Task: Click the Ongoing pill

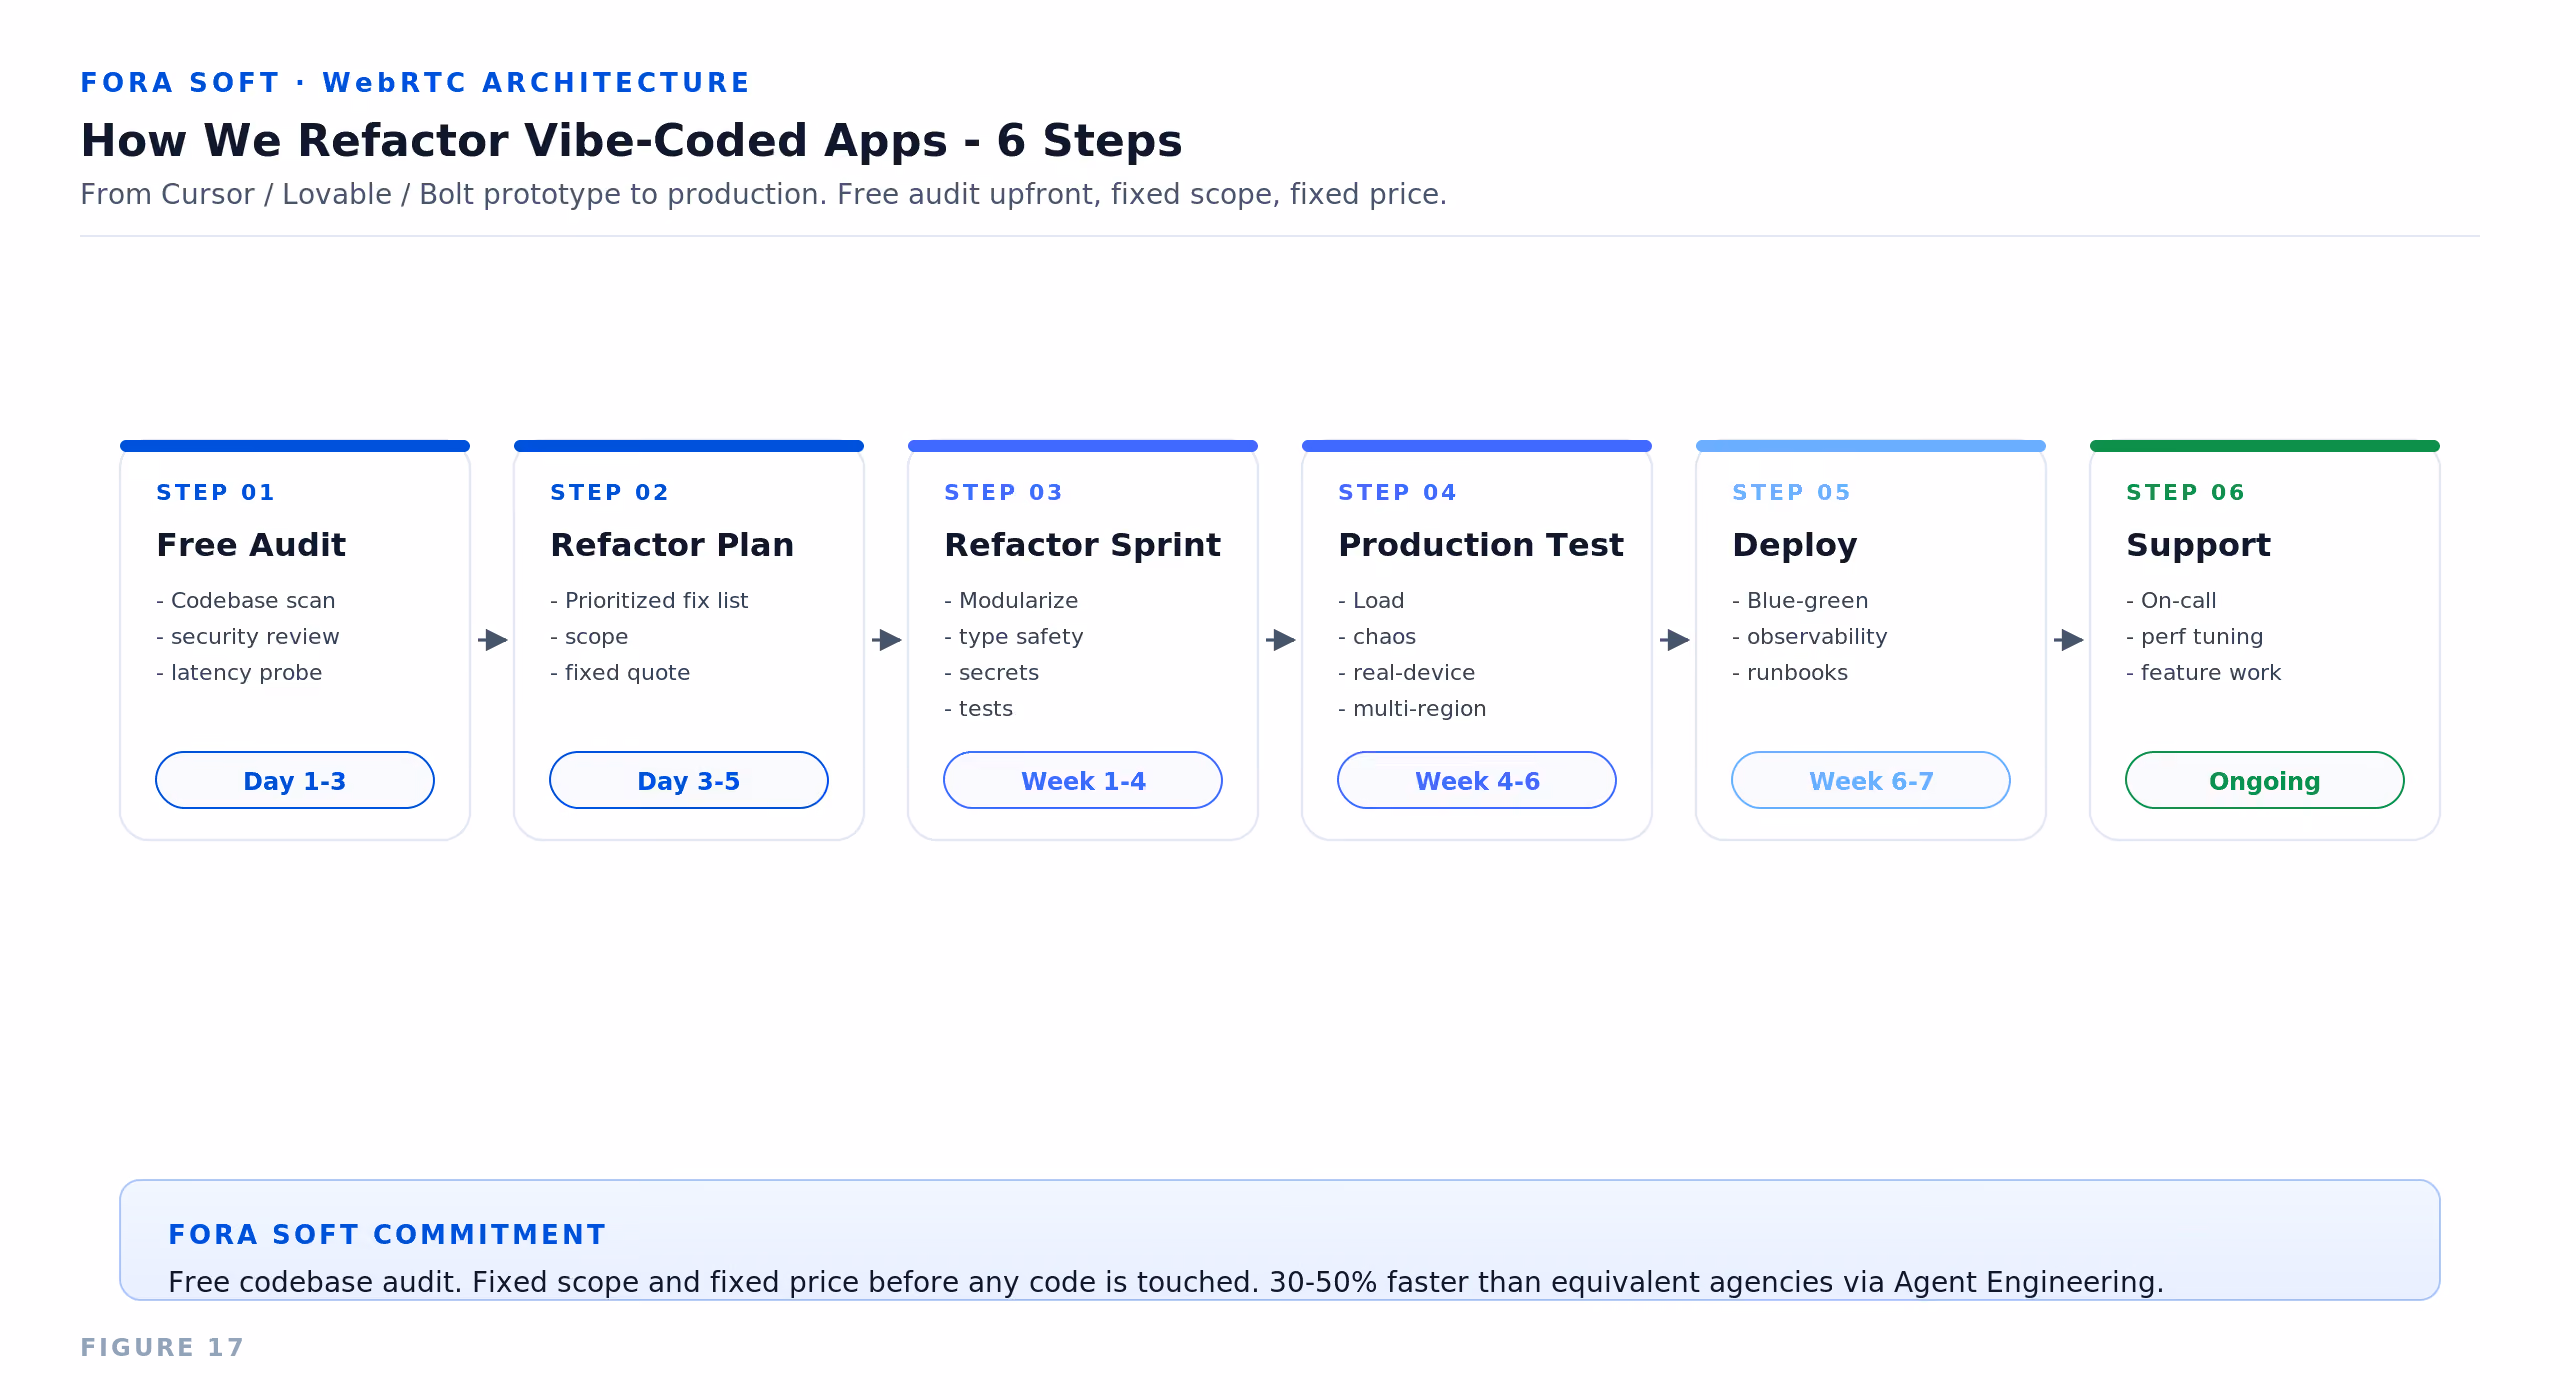Action: pos(2265,780)
